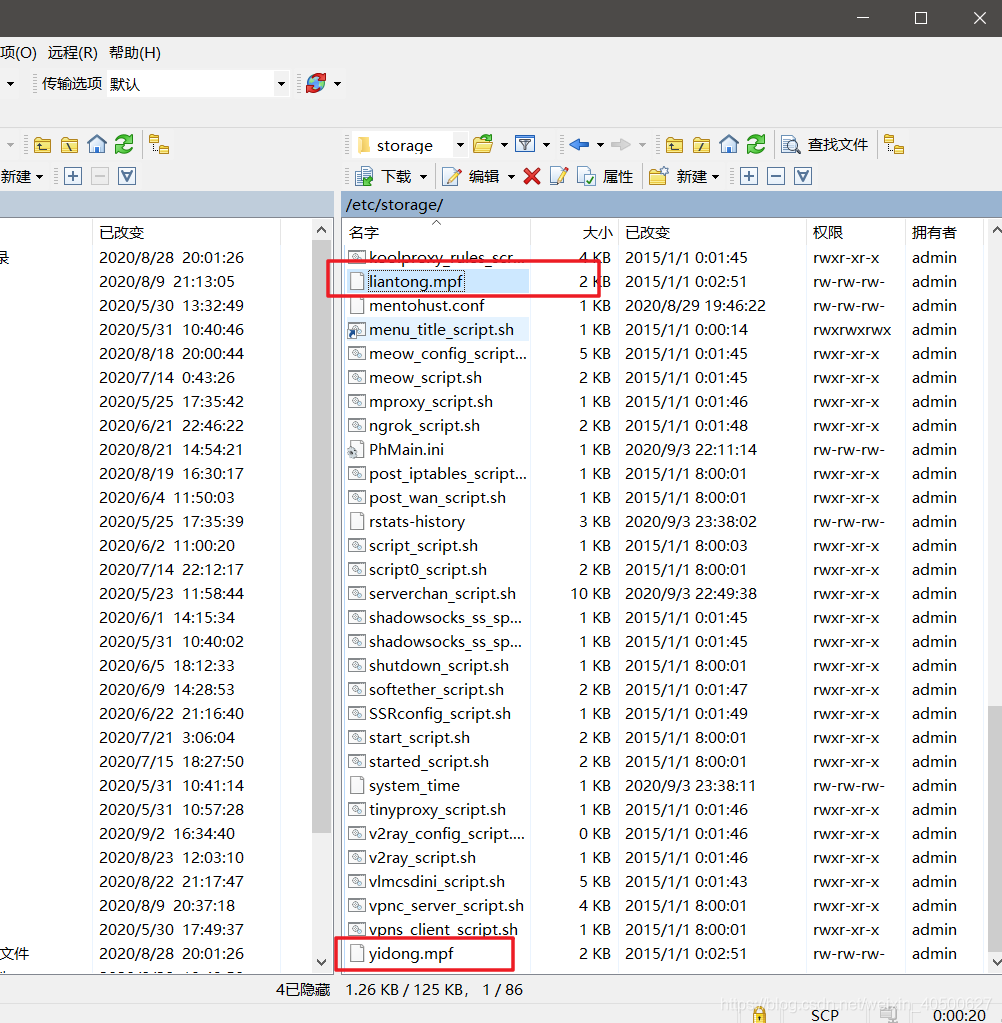1002x1023 pixels.
Task: Go to local root directory icon
Action: [x=69, y=144]
